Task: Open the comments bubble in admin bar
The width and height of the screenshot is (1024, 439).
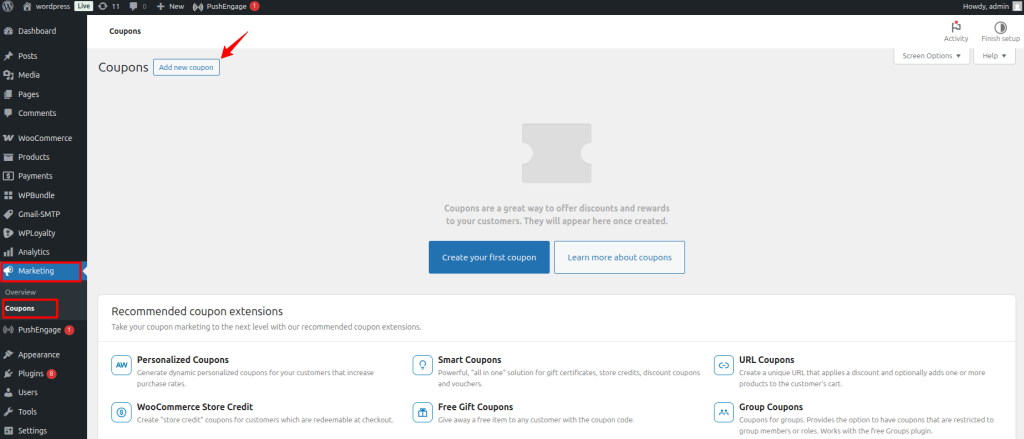Action: coord(137,6)
